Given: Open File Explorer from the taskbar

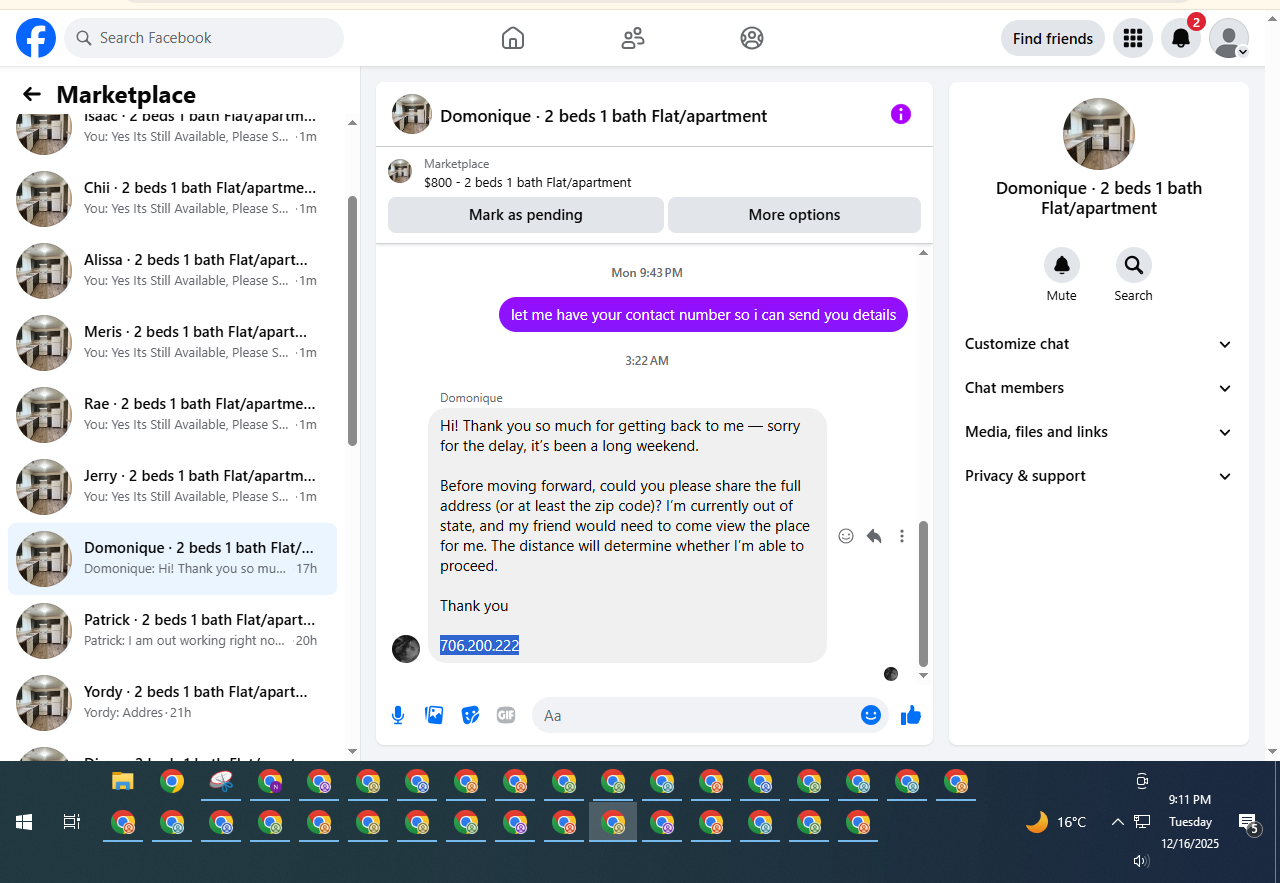Looking at the screenshot, I should point(123,782).
